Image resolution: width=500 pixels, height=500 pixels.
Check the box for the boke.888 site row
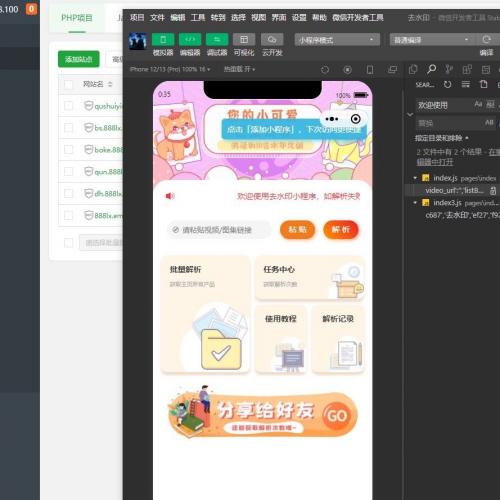(x=68, y=150)
